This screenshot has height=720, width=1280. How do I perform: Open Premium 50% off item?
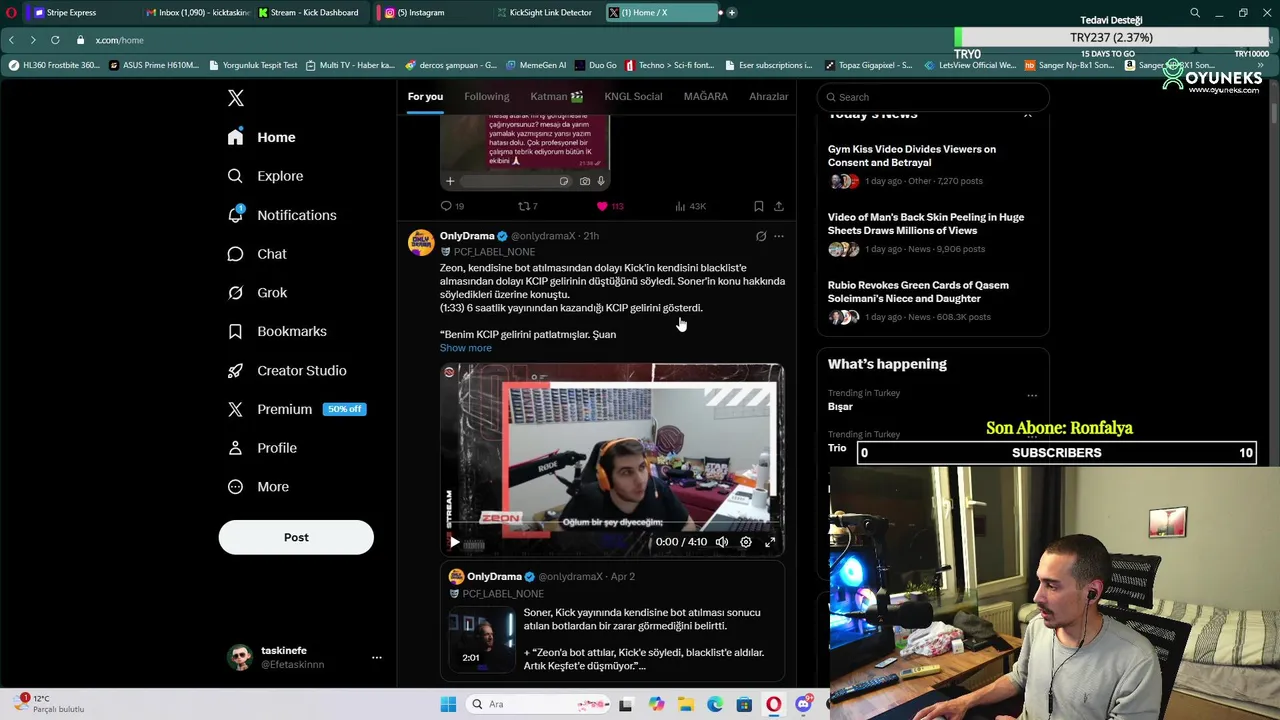click(x=296, y=409)
